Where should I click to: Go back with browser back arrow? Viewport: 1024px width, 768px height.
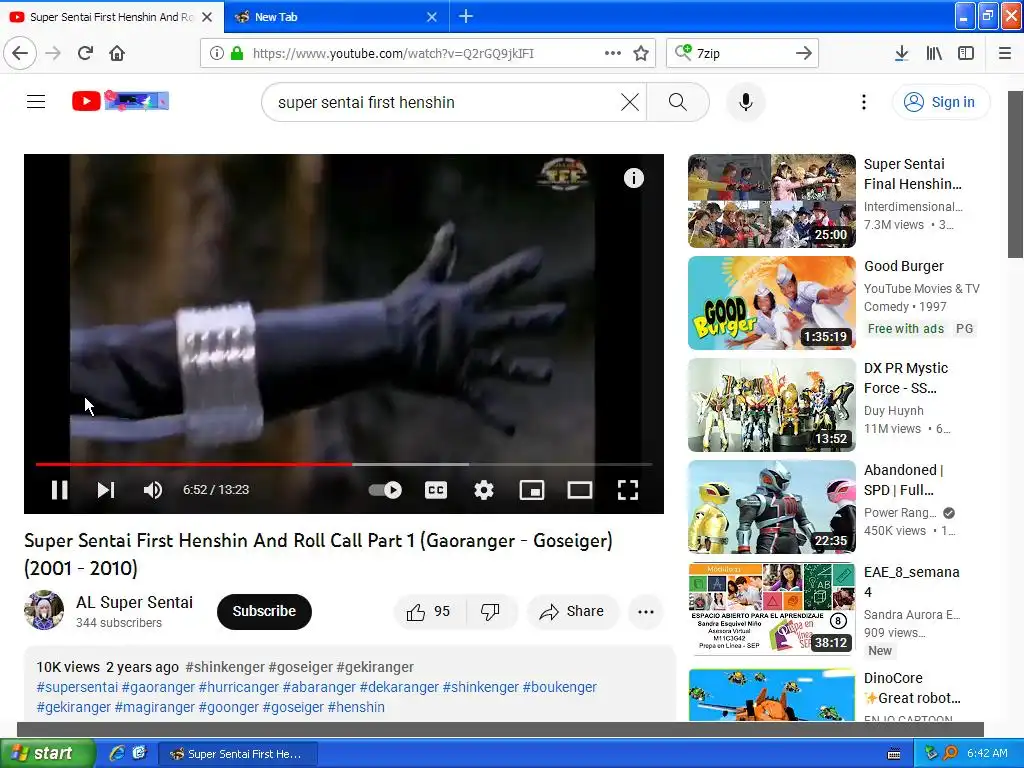[20, 53]
